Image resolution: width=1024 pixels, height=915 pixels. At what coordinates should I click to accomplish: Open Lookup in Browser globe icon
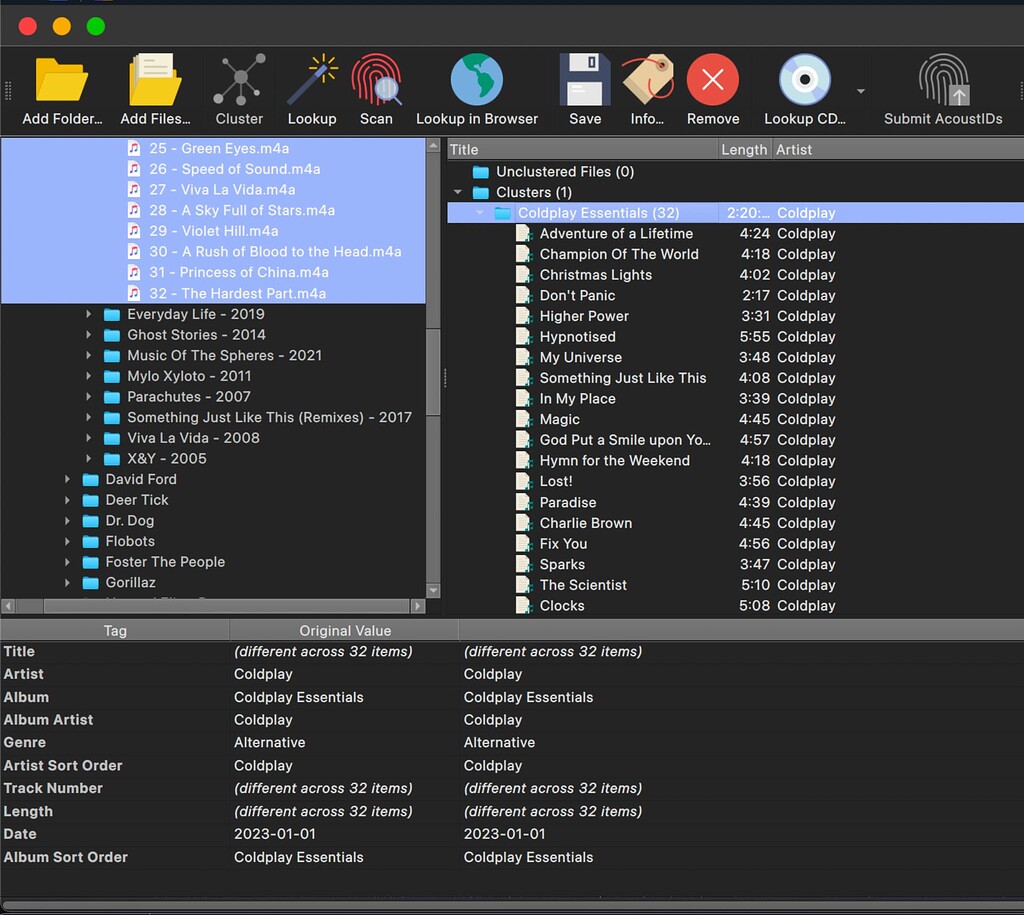(477, 90)
